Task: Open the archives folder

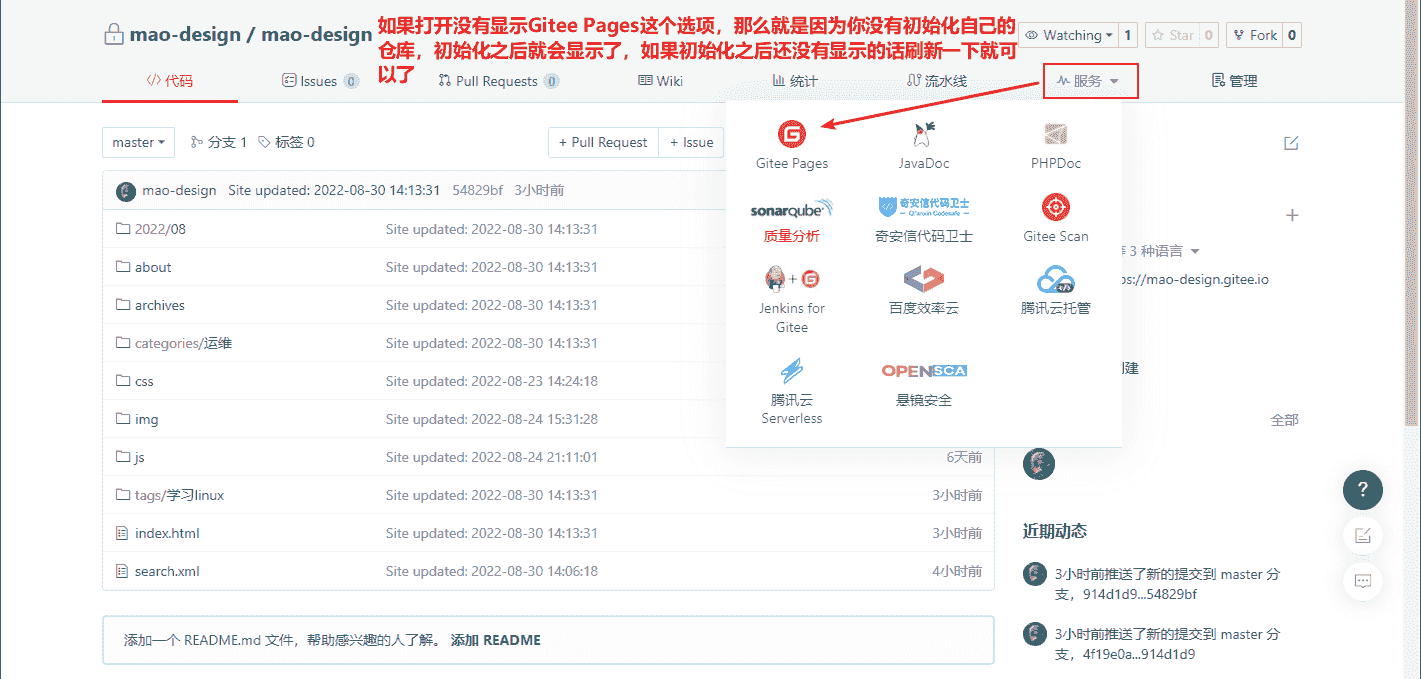Action: [159, 305]
